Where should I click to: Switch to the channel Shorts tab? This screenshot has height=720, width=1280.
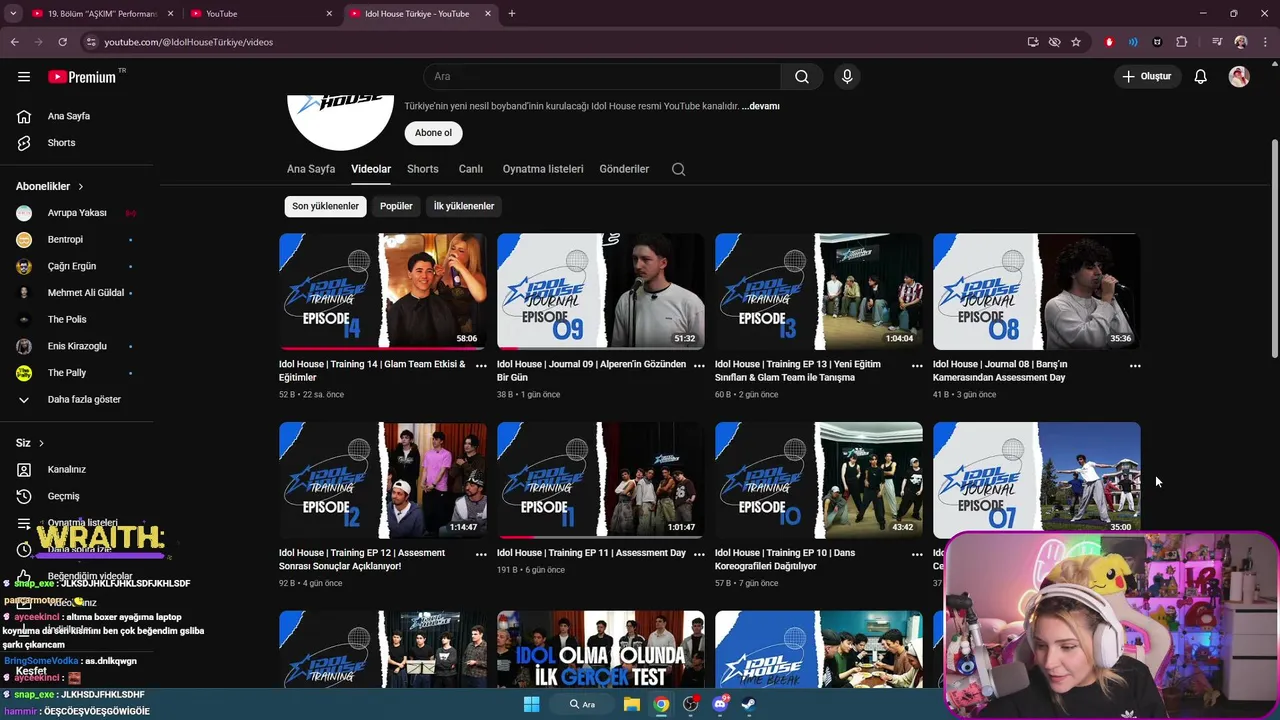coord(423,169)
